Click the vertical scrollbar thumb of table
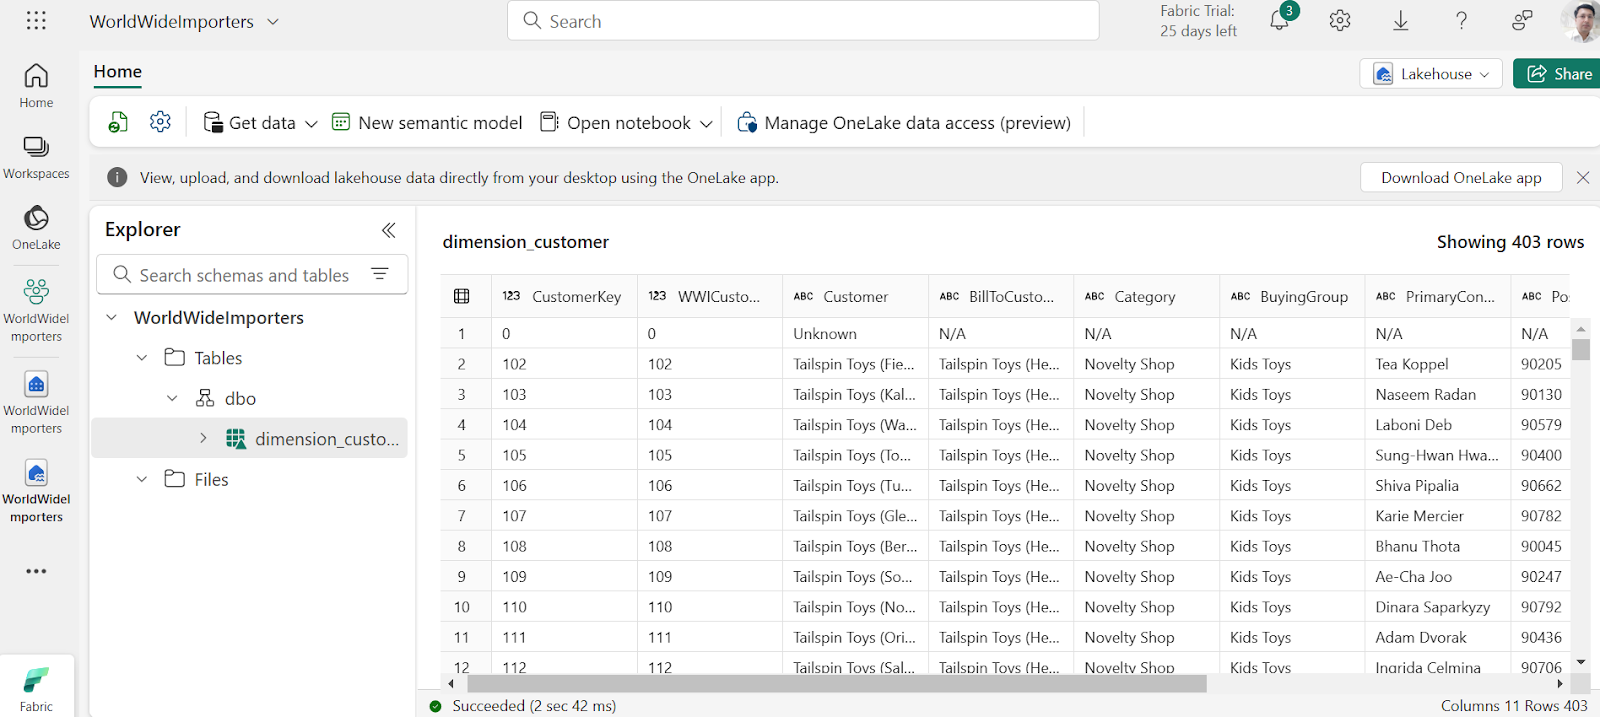Screen dimensions: 1600x717 pyautogui.click(x=1581, y=349)
